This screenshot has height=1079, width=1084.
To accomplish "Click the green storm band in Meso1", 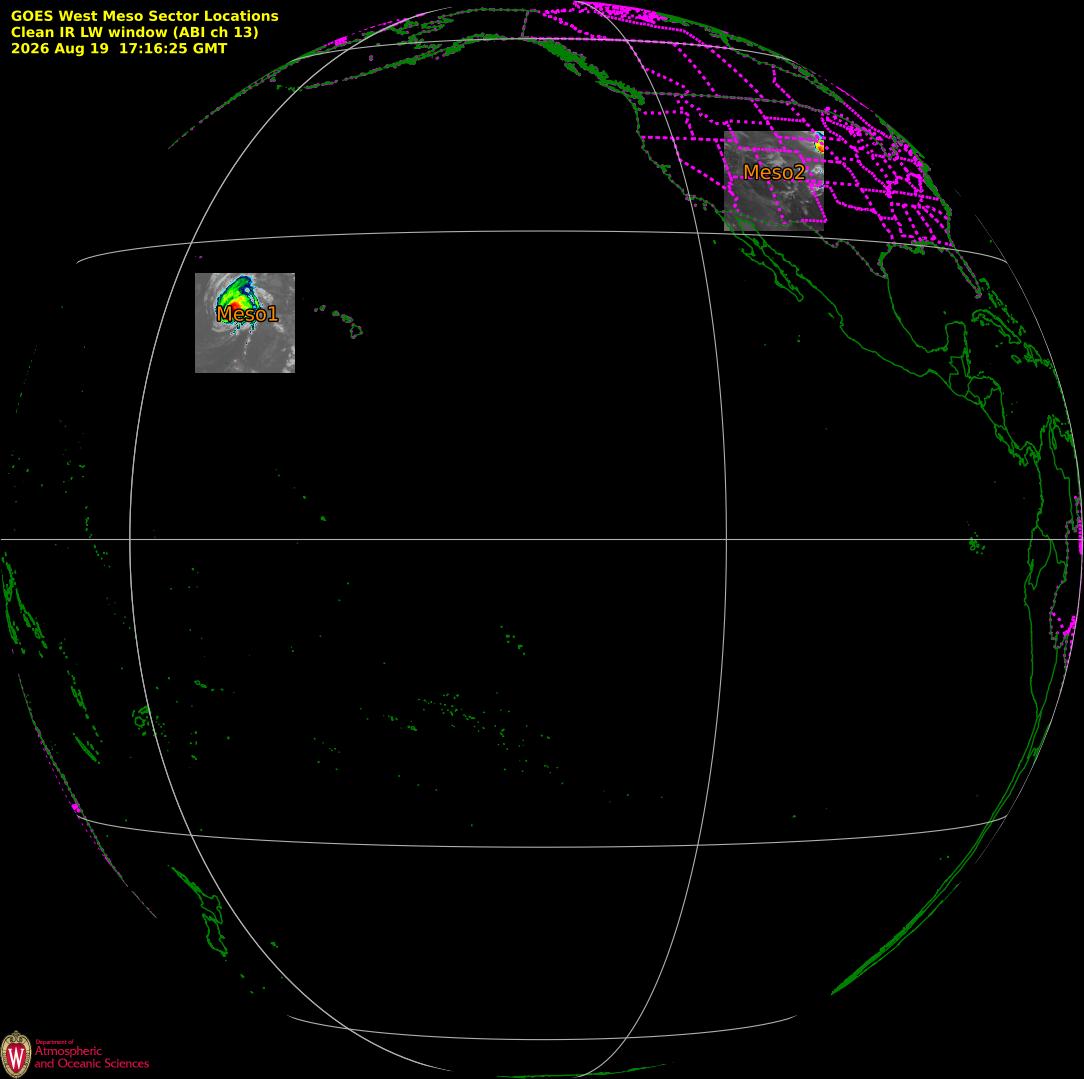I will (237, 288).
